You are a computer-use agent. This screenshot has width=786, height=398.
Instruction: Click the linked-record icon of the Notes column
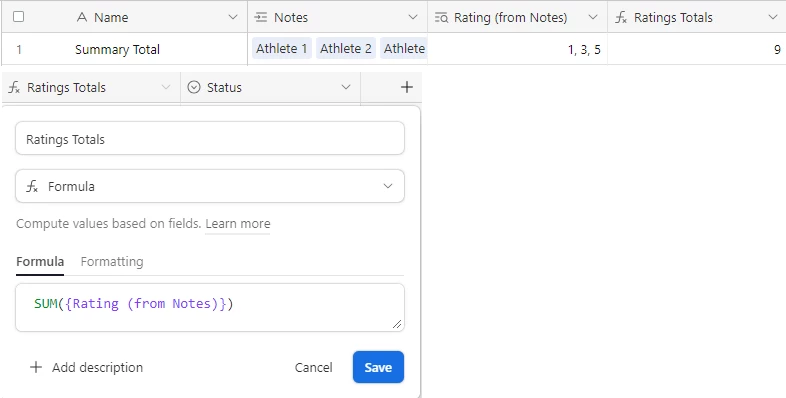click(261, 18)
